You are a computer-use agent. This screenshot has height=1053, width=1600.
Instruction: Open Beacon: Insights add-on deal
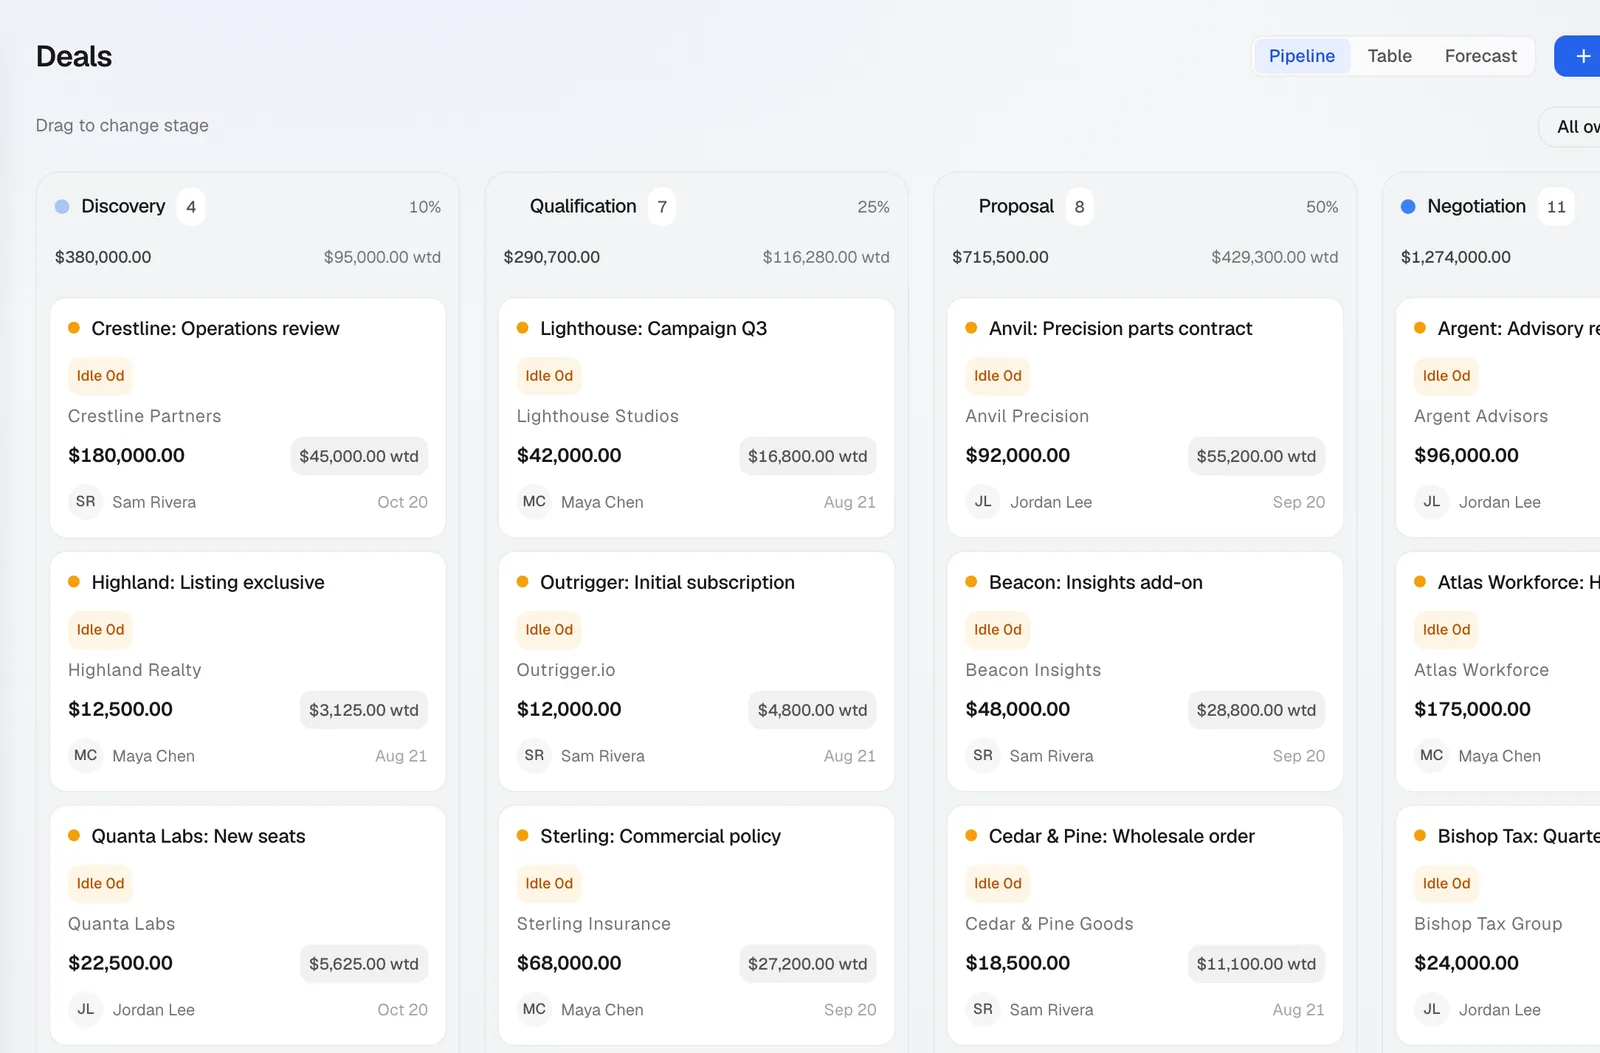coord(1095,583)
